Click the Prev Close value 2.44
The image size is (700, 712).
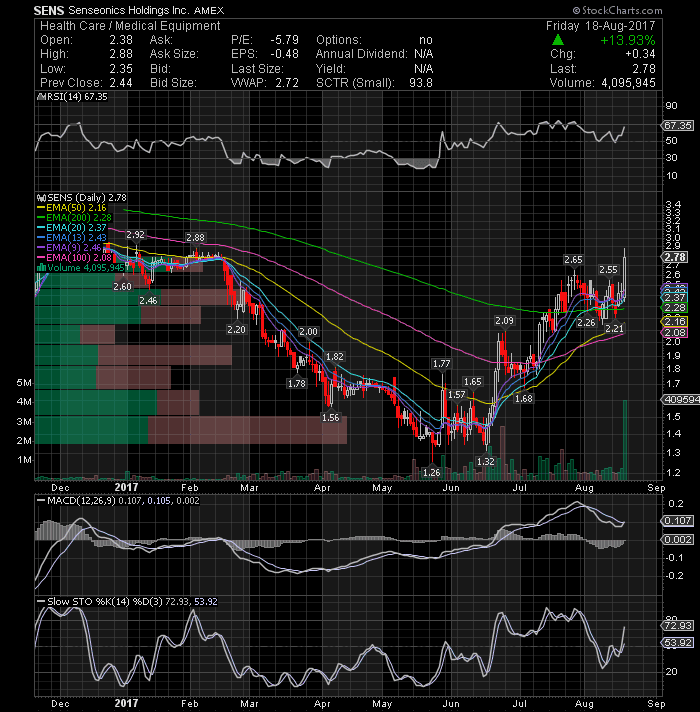coord(121,83)
